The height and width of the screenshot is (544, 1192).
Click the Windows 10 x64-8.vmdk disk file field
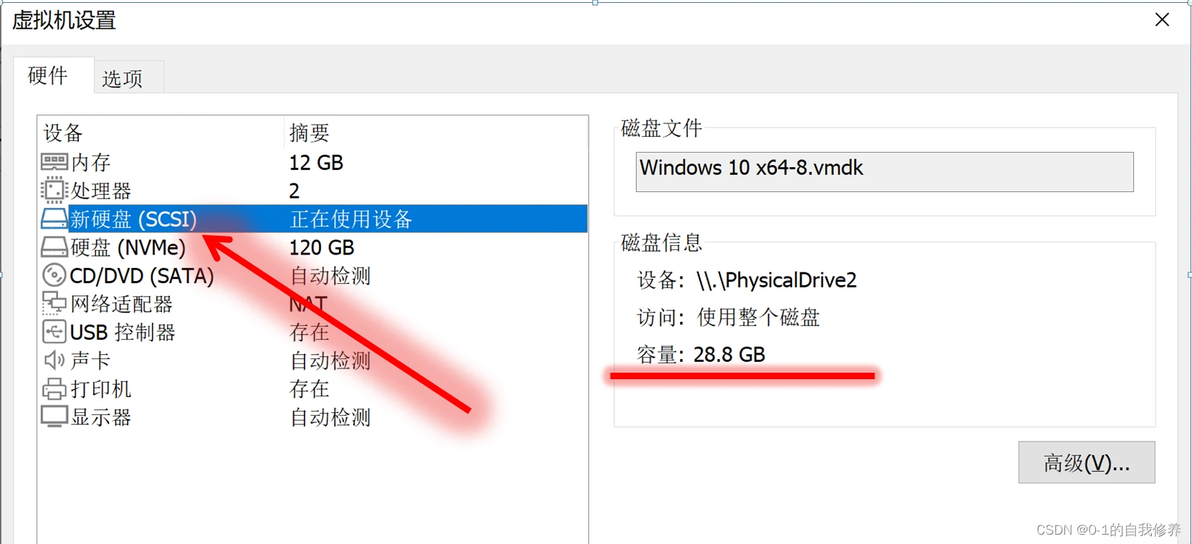point(884,171)
